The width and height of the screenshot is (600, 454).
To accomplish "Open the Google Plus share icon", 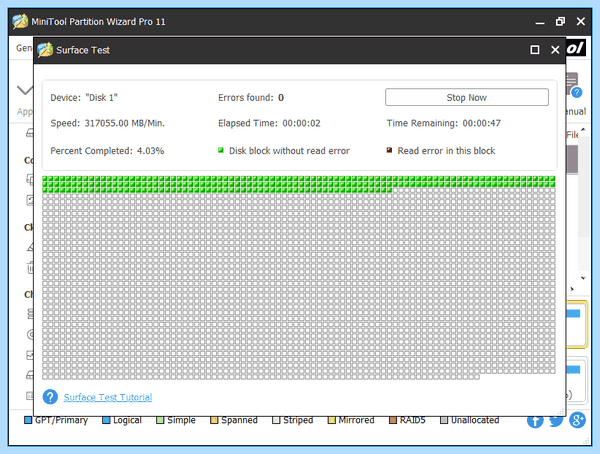I will pyautogui.click(x=577, y=420).
